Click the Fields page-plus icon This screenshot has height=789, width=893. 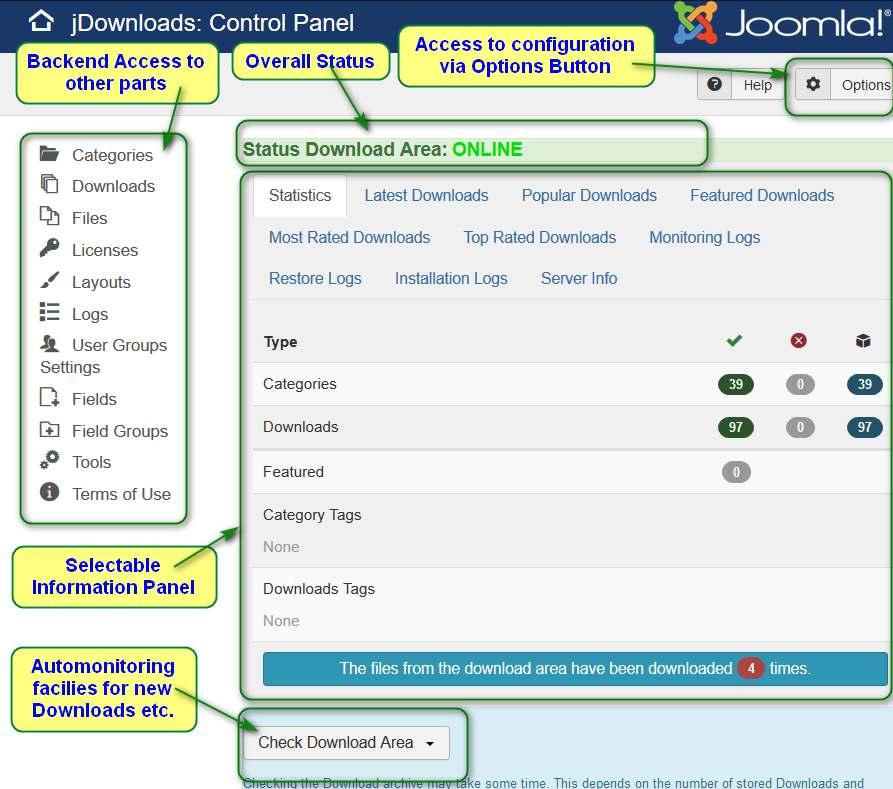point(50,397)
